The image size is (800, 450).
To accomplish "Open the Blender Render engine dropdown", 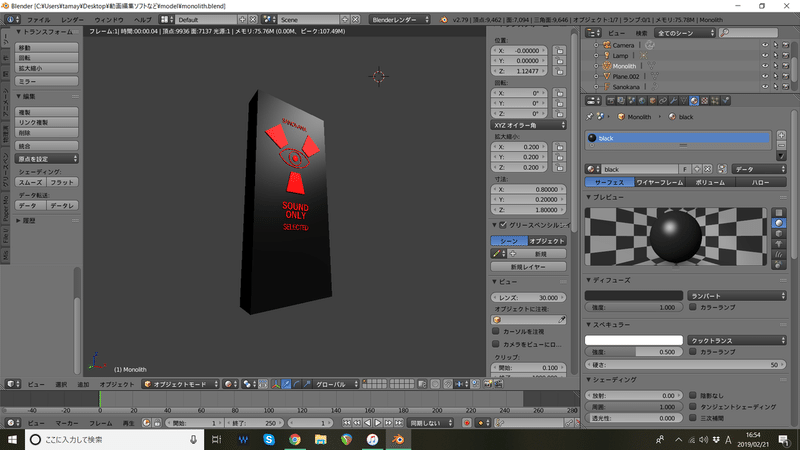I will tap(400, 19).
